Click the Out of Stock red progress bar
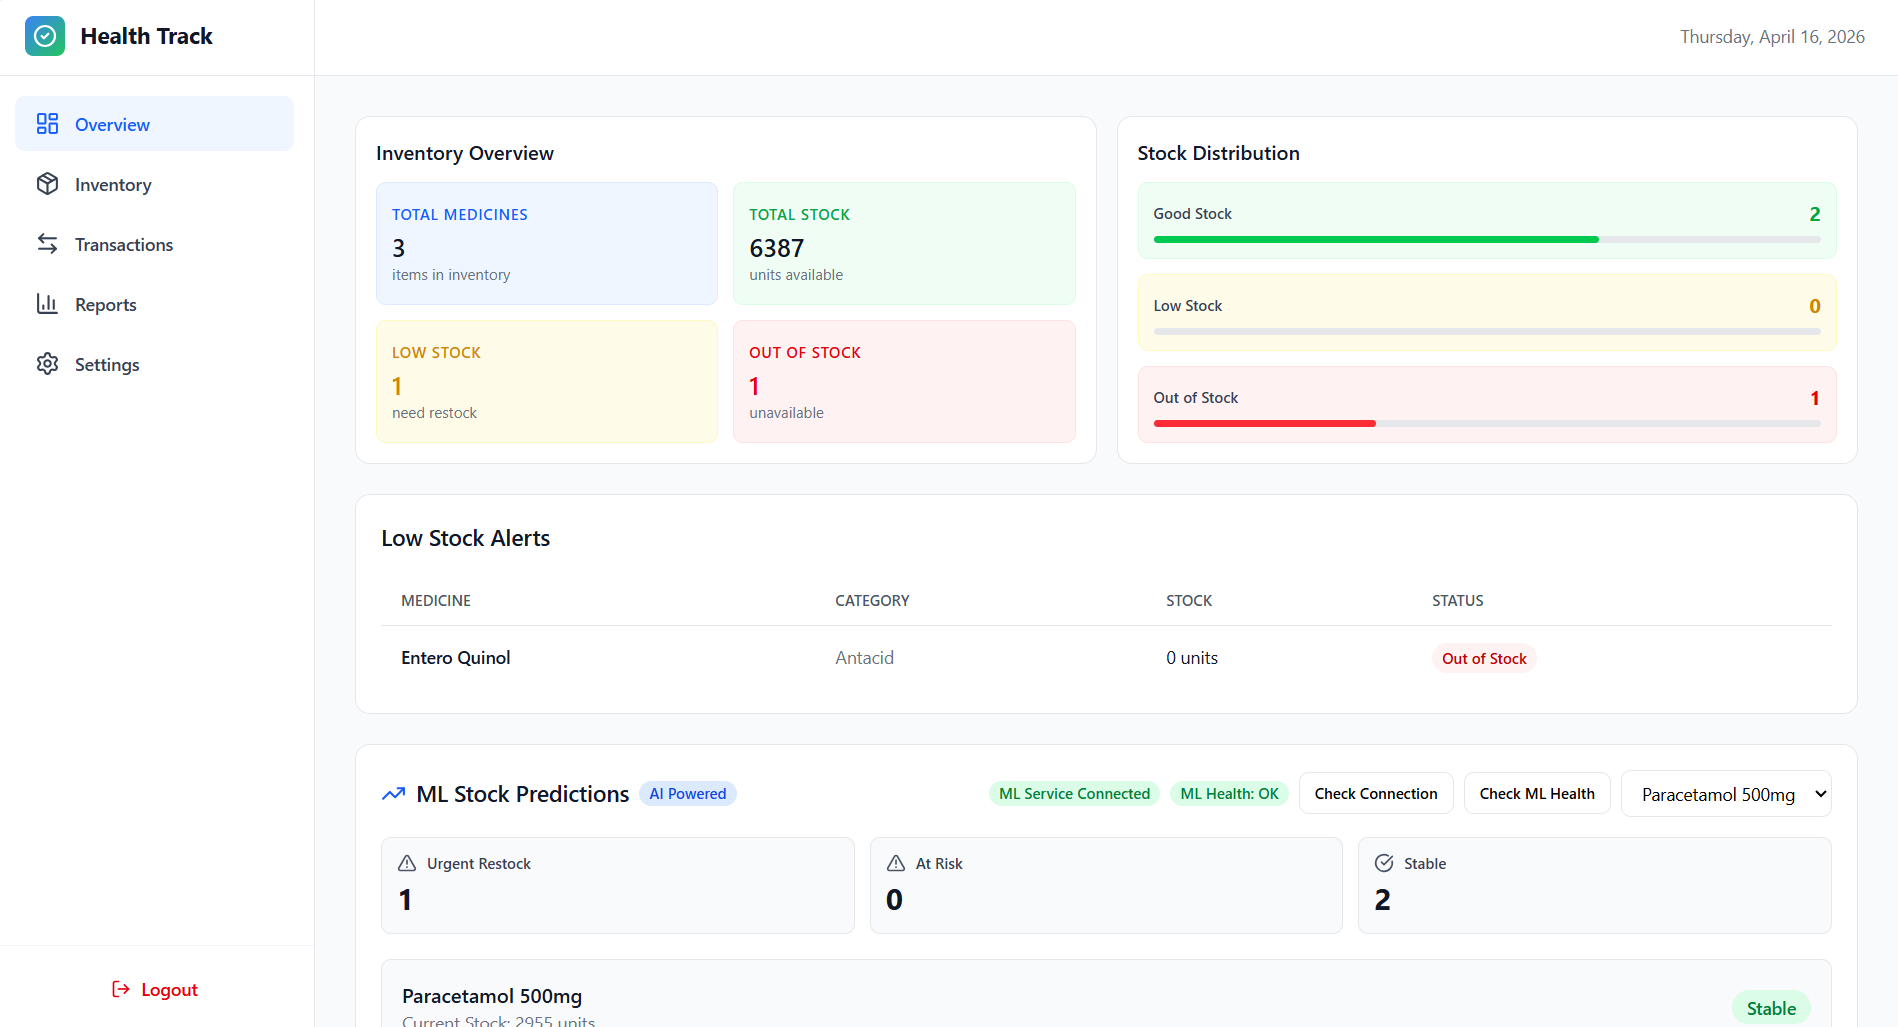Viewport: 1898px width, 1027px height. (x=1264, y=424)
